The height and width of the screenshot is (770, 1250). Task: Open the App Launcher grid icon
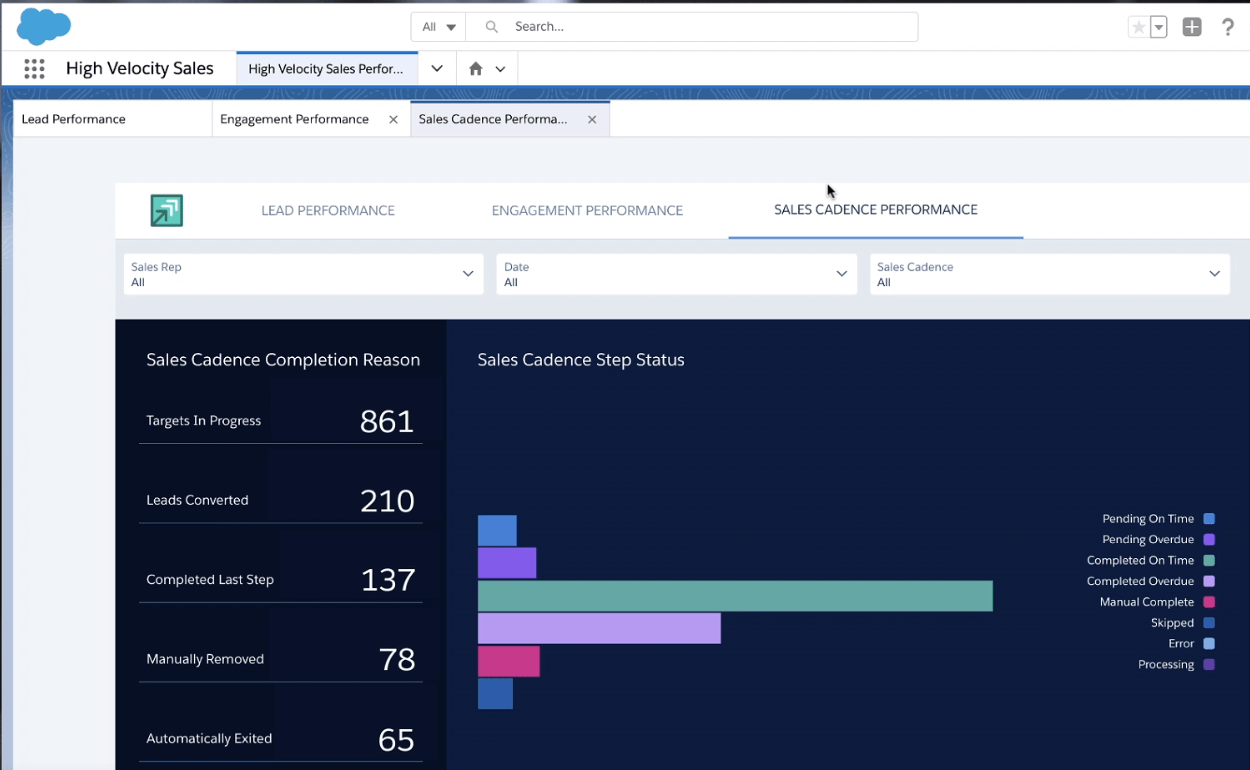click(x=34, y=68)
